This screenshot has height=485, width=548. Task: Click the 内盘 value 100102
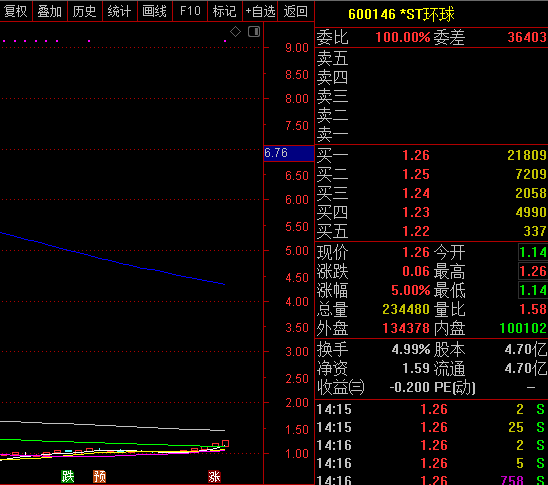click(523, 328)
